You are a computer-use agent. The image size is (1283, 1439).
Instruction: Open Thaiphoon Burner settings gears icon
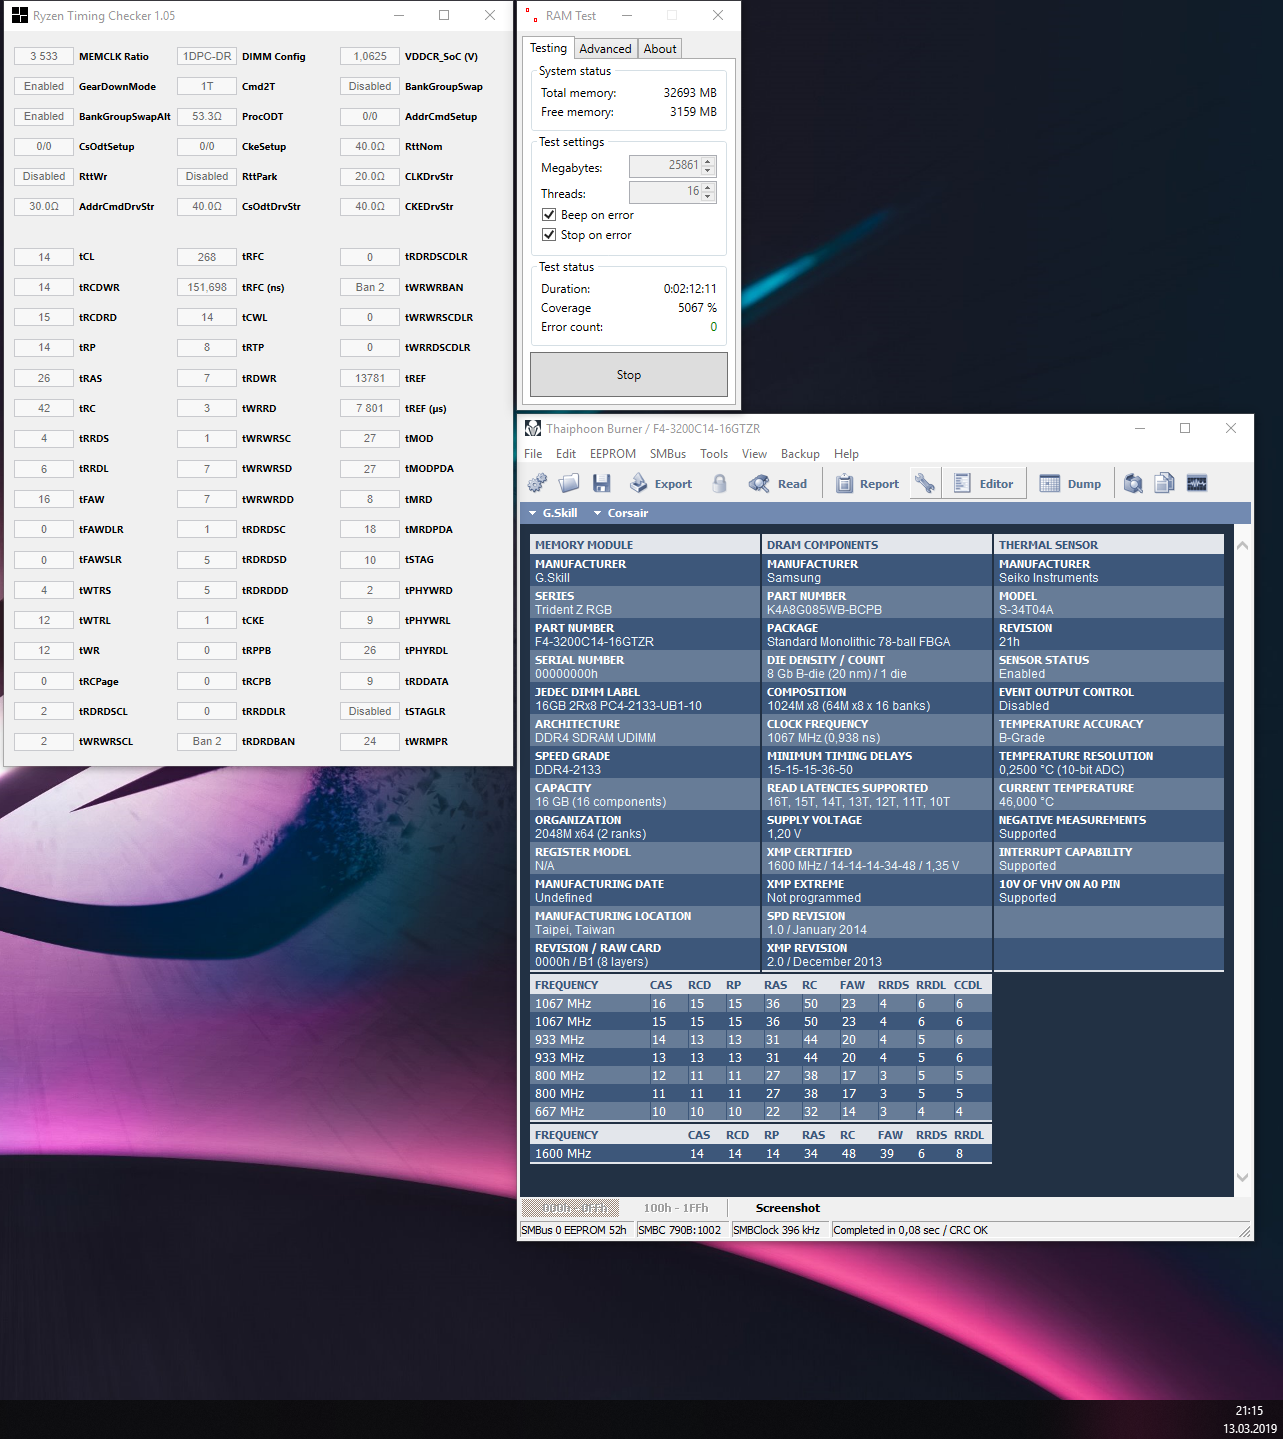tap(537, 484)
